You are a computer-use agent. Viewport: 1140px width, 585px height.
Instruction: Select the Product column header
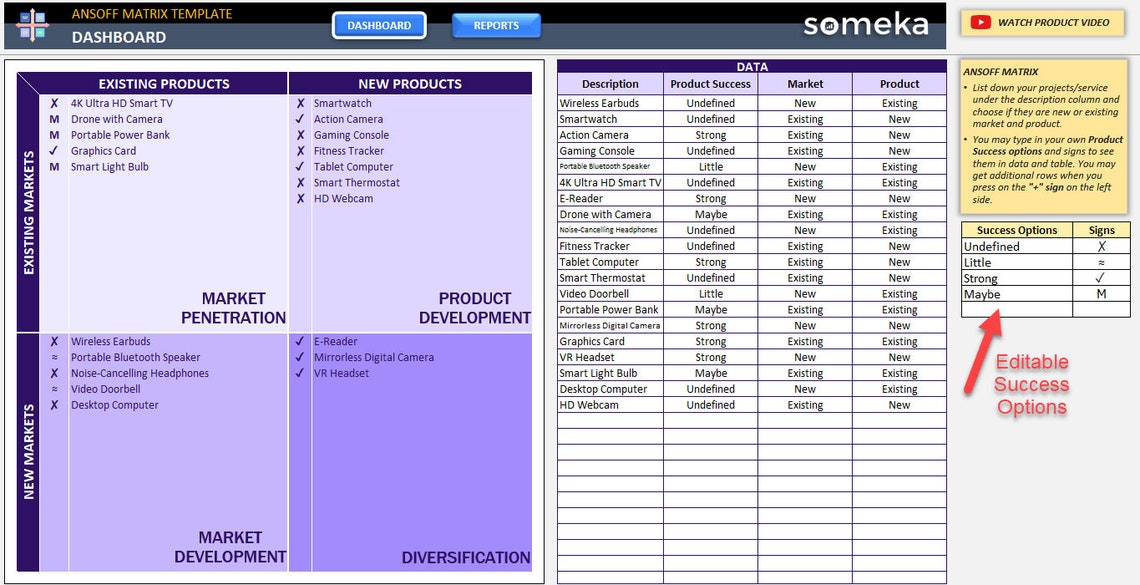tap(899, 84)
